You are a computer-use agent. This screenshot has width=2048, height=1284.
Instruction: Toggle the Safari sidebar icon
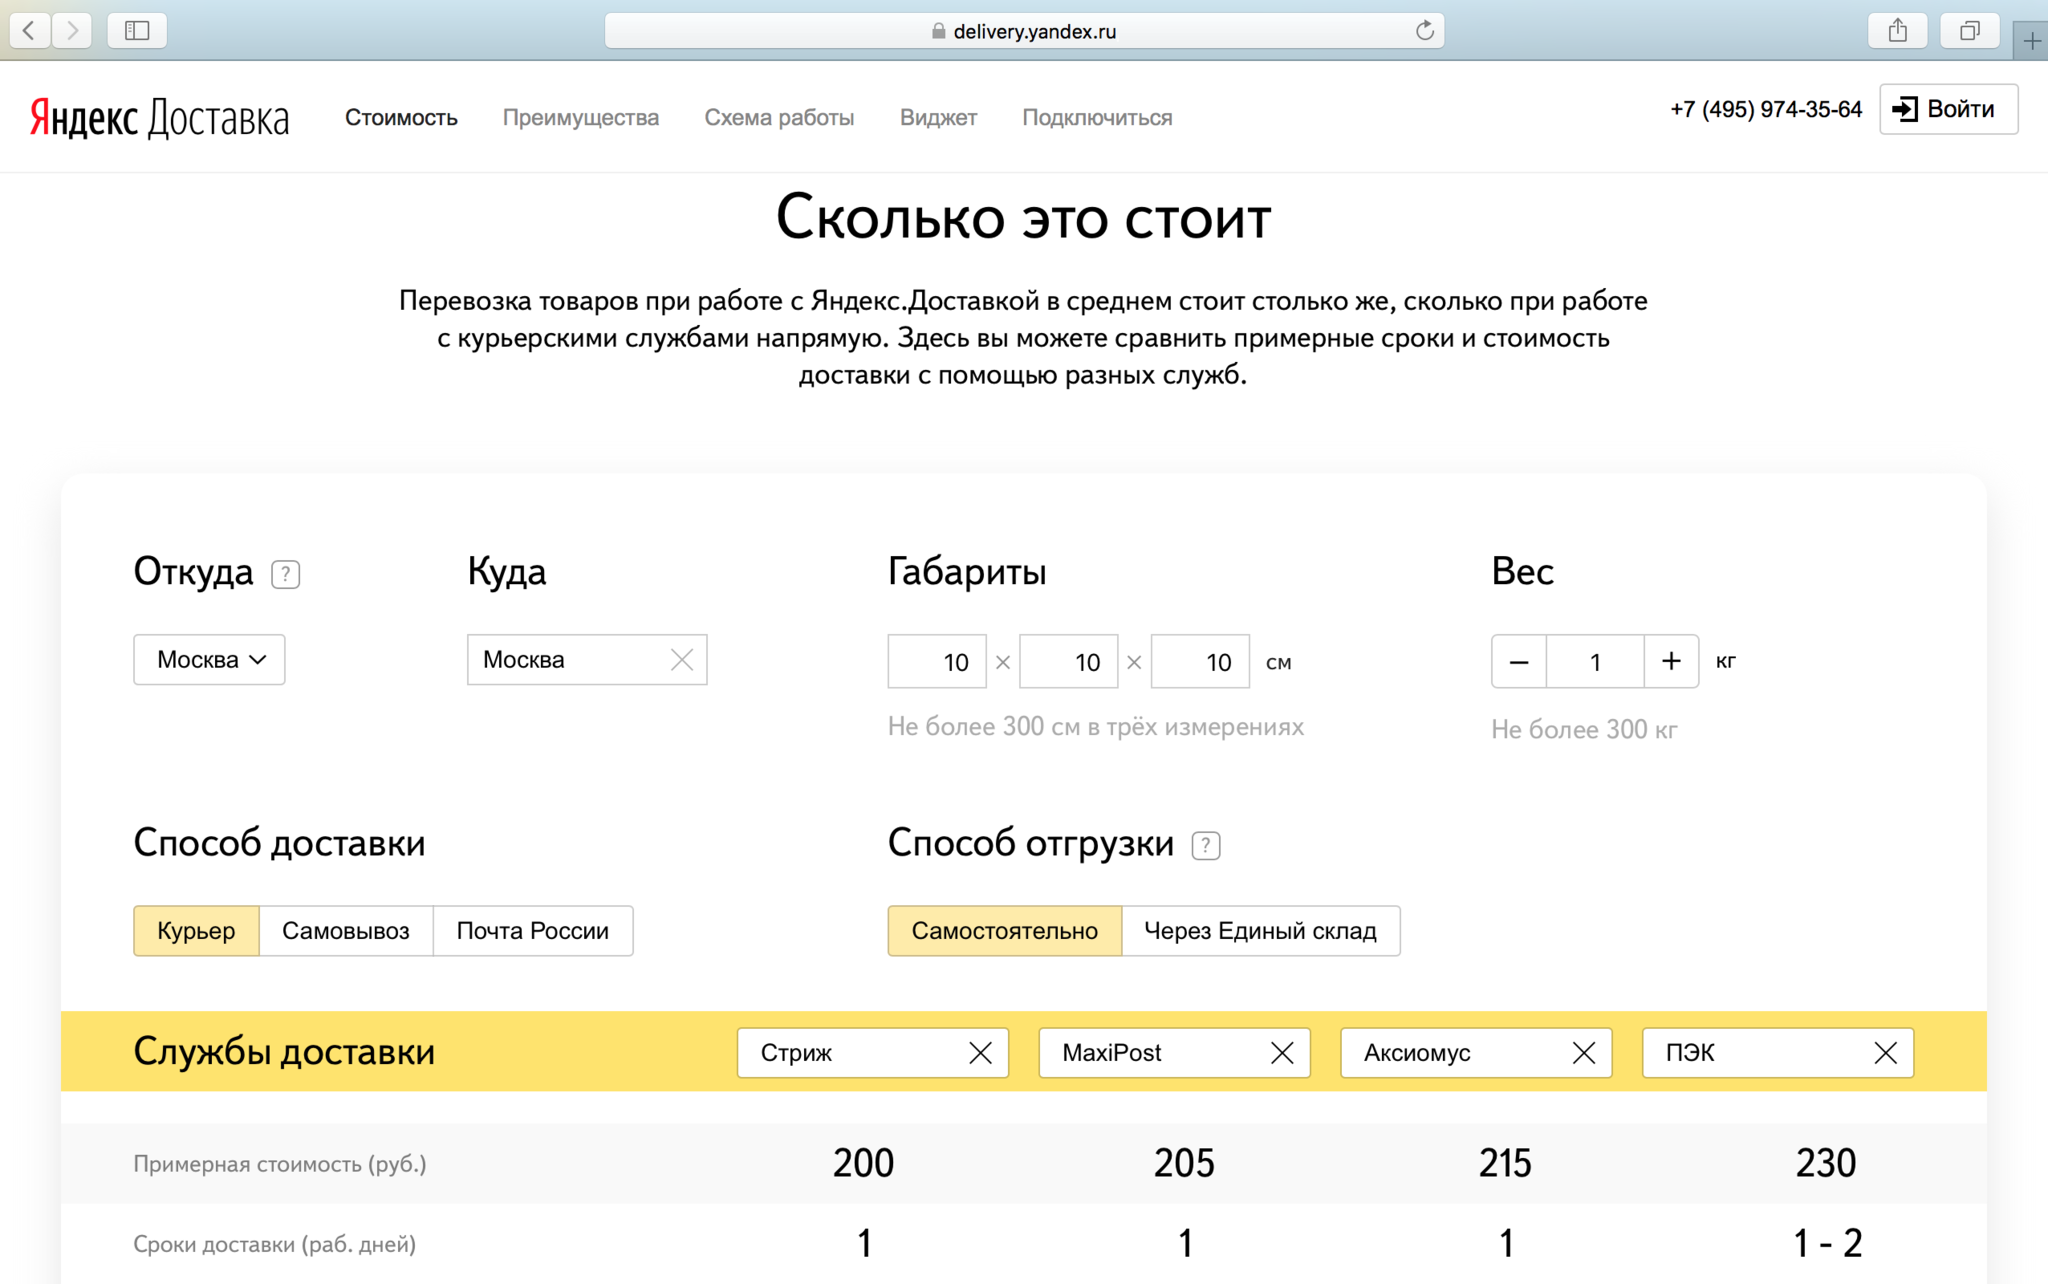click(137, 30)
